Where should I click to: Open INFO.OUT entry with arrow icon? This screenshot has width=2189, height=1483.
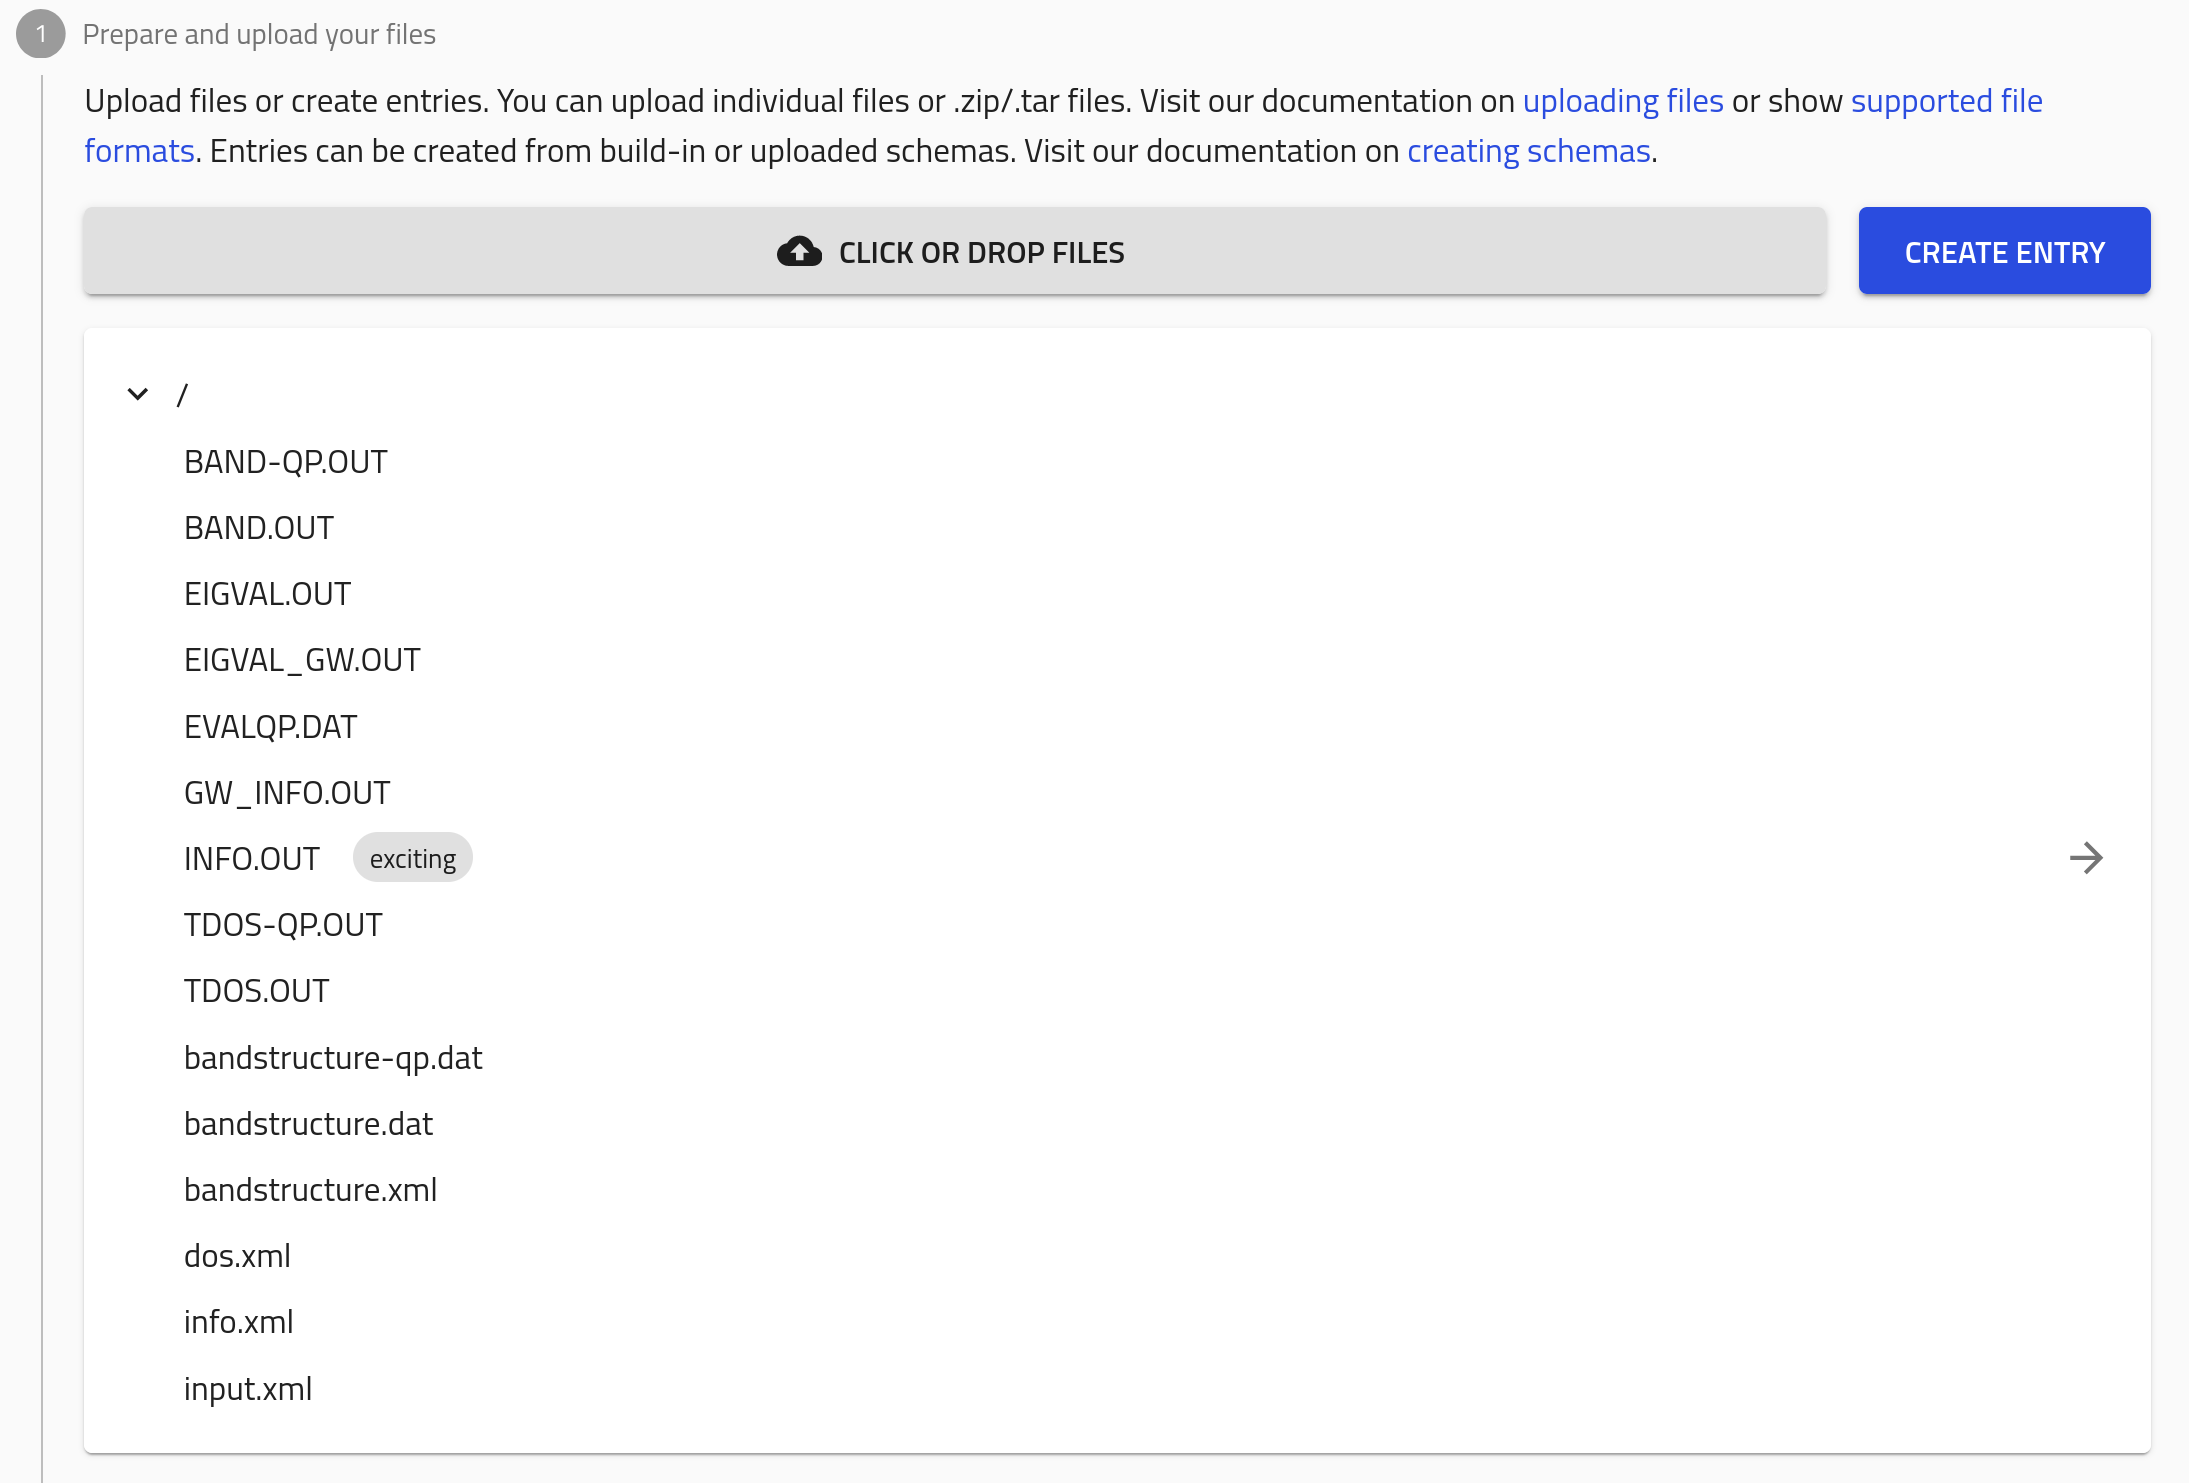(x=2086, y=858)
